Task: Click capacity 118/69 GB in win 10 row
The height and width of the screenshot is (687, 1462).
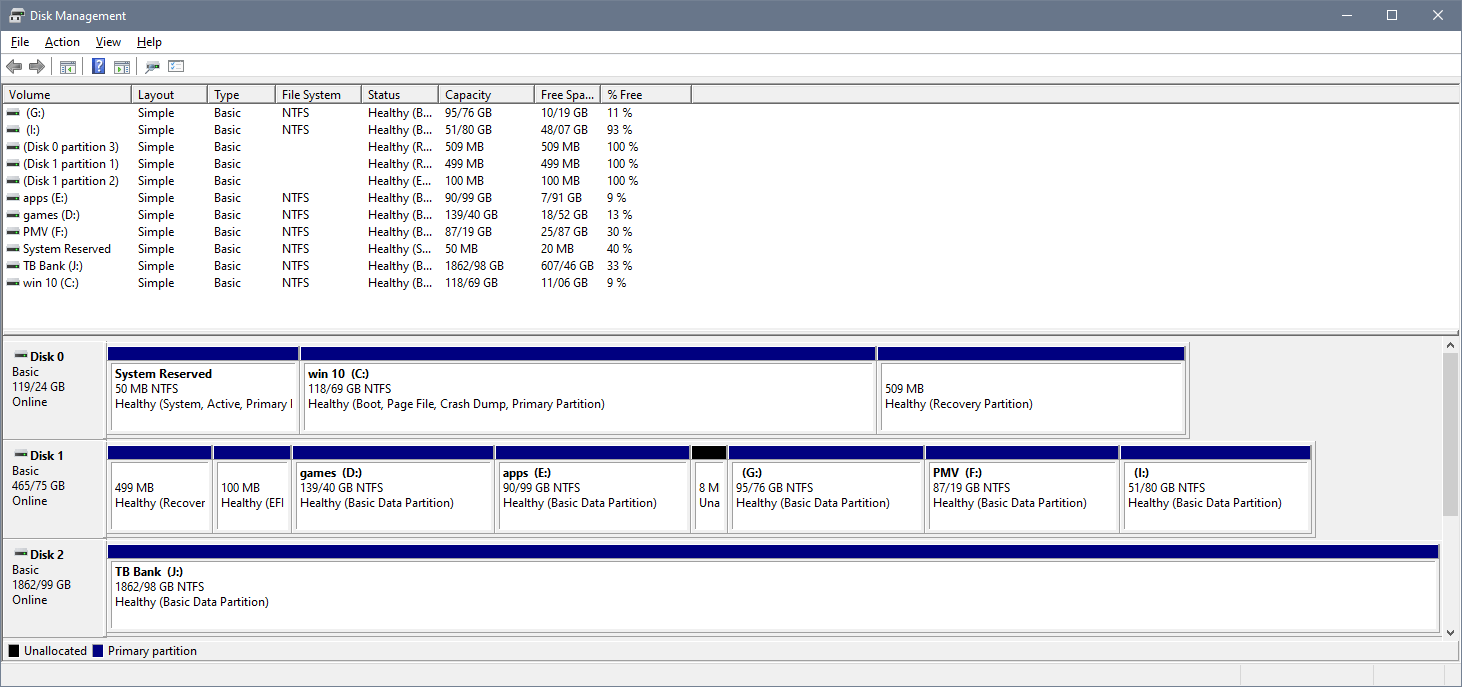Action: click(471, 283)
